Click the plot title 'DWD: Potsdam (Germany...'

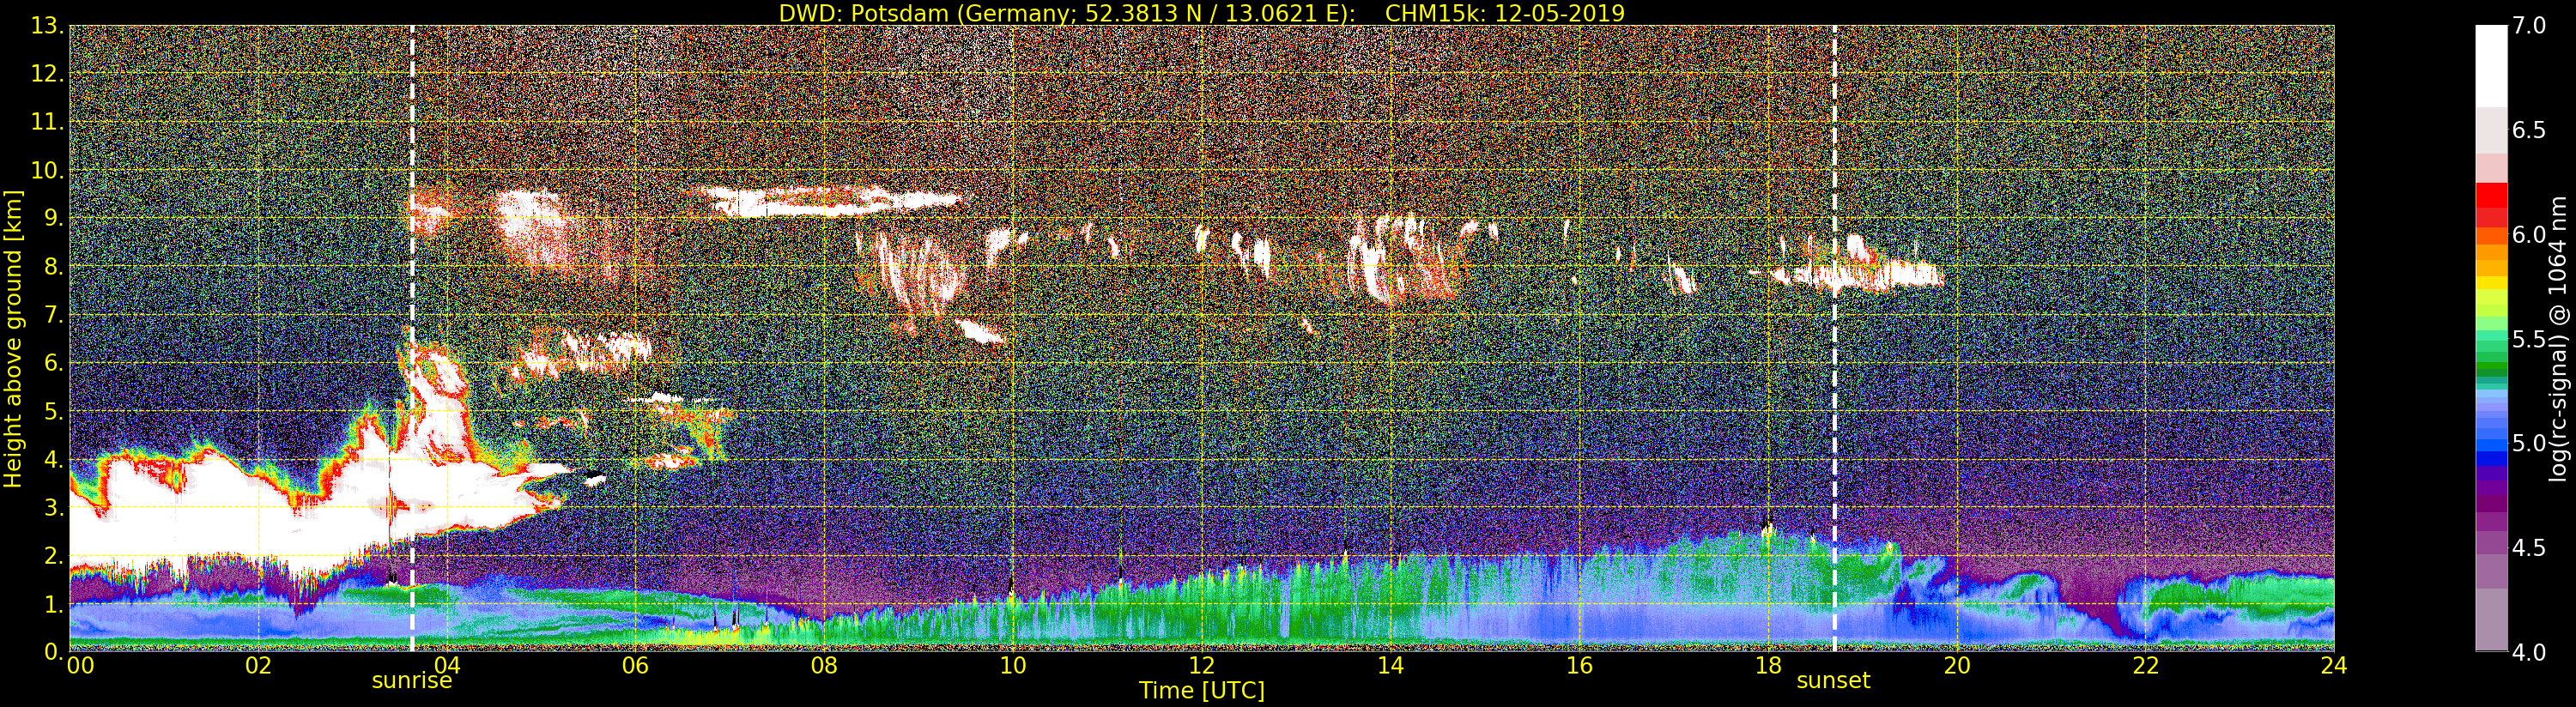pyautogui.click(x=1201, y=13)
